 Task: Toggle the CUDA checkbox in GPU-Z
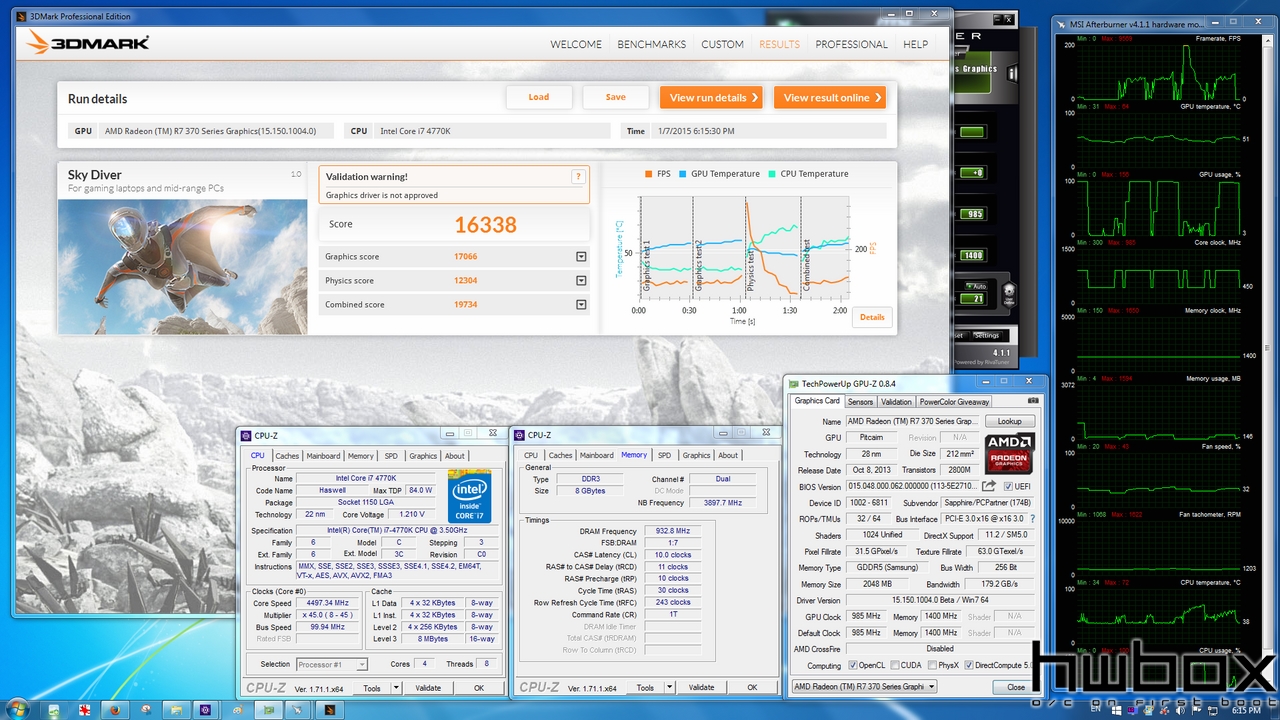(893, 665)
